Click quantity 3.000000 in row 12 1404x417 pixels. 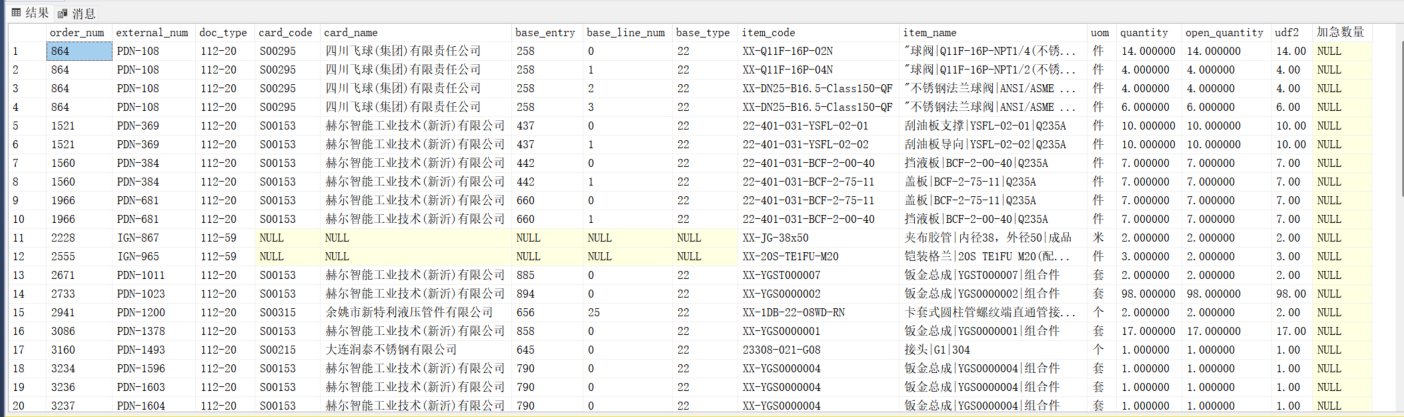pos(1146,256)
